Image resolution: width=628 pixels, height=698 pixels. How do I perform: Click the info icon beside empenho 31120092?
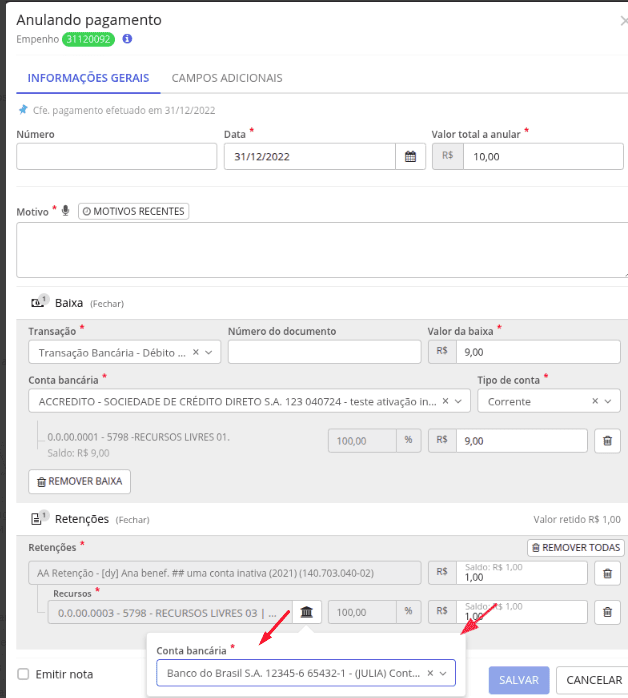pyautogui.click(x=127, y=39)
